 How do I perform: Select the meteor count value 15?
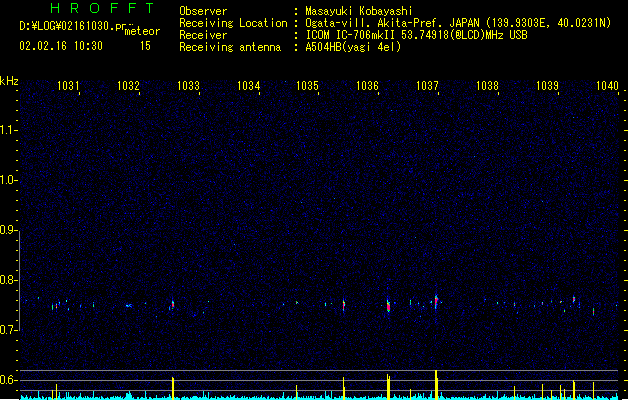(x=145, y=46)
